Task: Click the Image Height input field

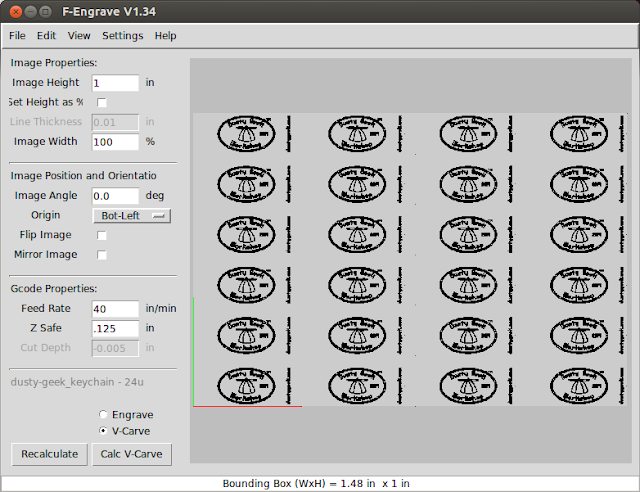Action: point(115,83)
